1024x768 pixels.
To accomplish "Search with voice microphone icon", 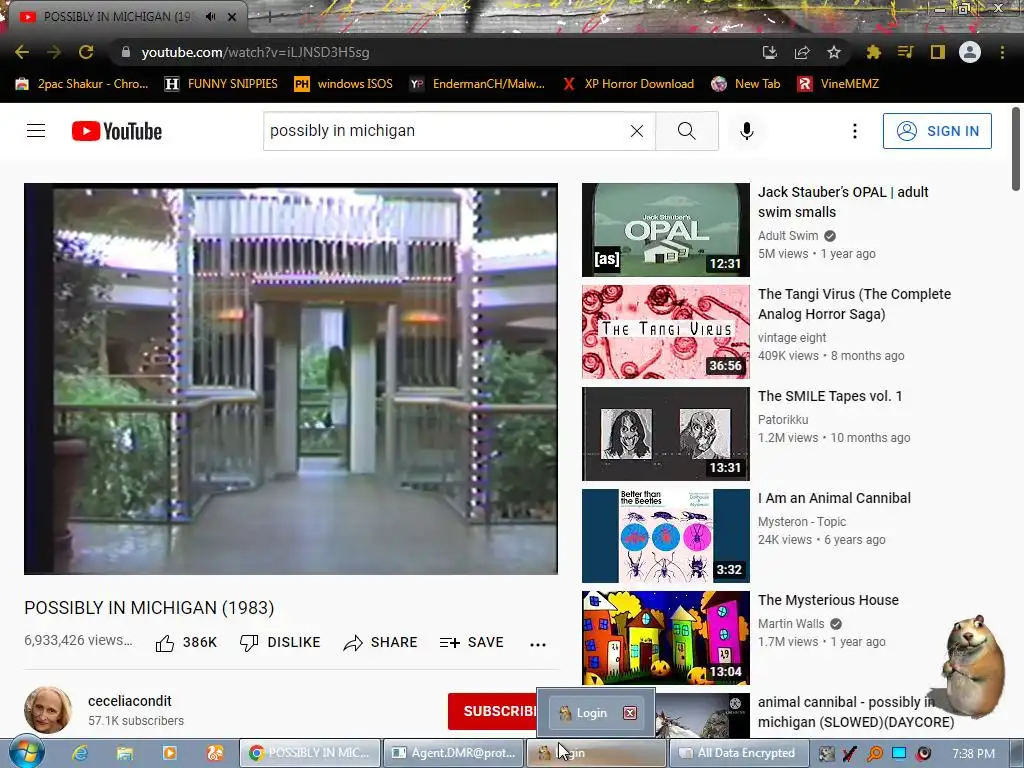I will [746, 131].
